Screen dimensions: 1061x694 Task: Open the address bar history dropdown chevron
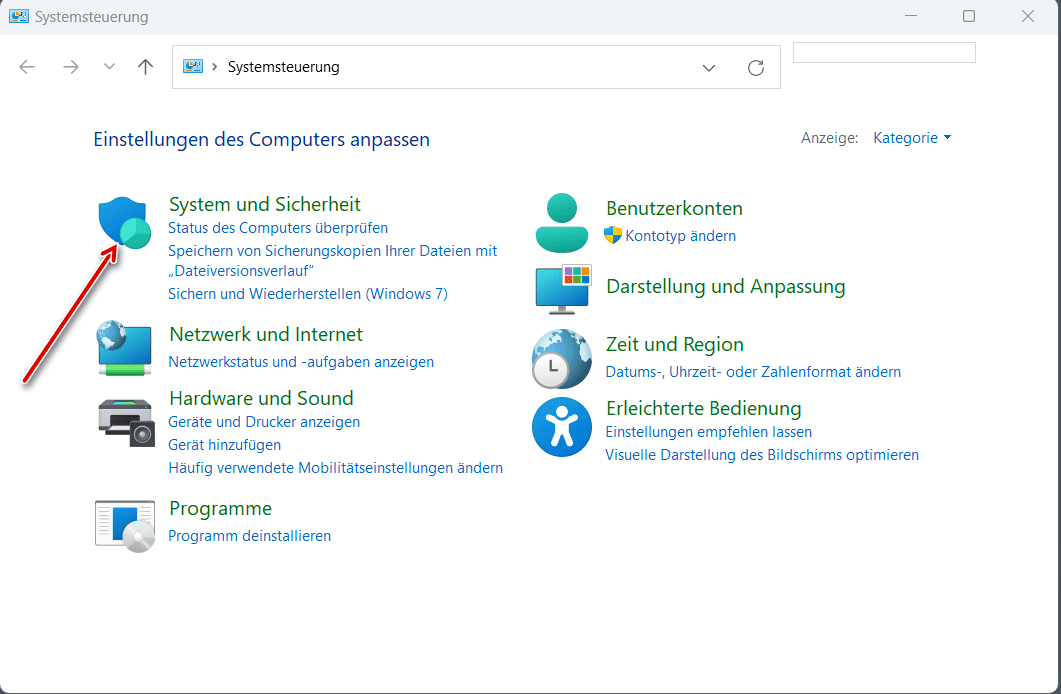tap(709, 68)
